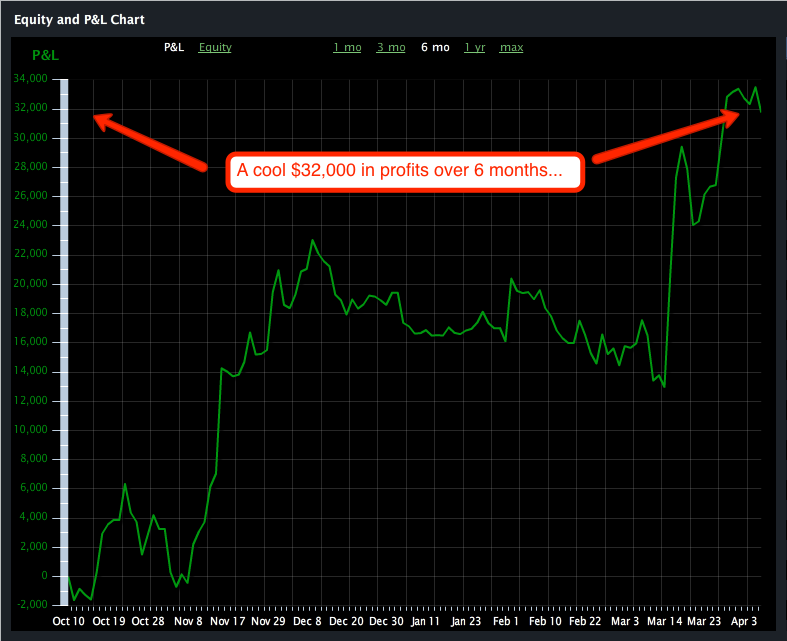Image resolution: width=787 pixels, height=641 pixels.
Task: Click the Dec 8 date label
Action: tap(307, 621)
